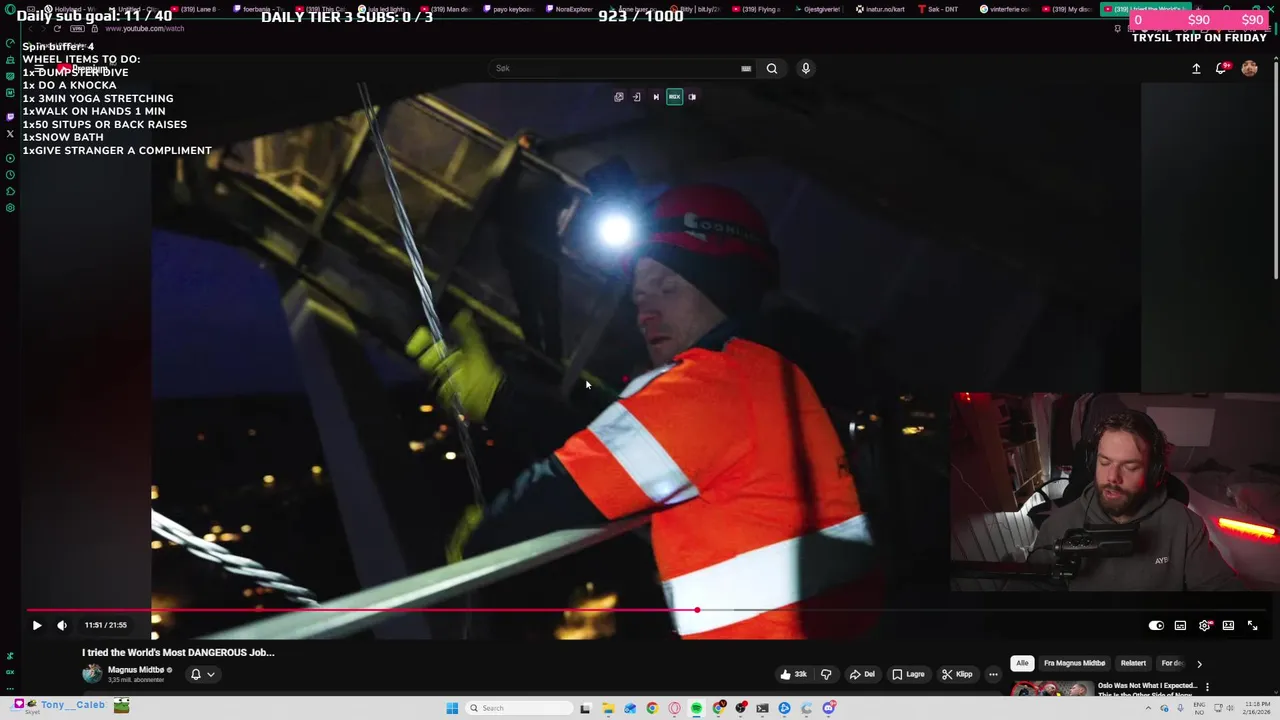Click the skip-next icon in overlay toolbar

pyautogui.click(x=656, y=97)
